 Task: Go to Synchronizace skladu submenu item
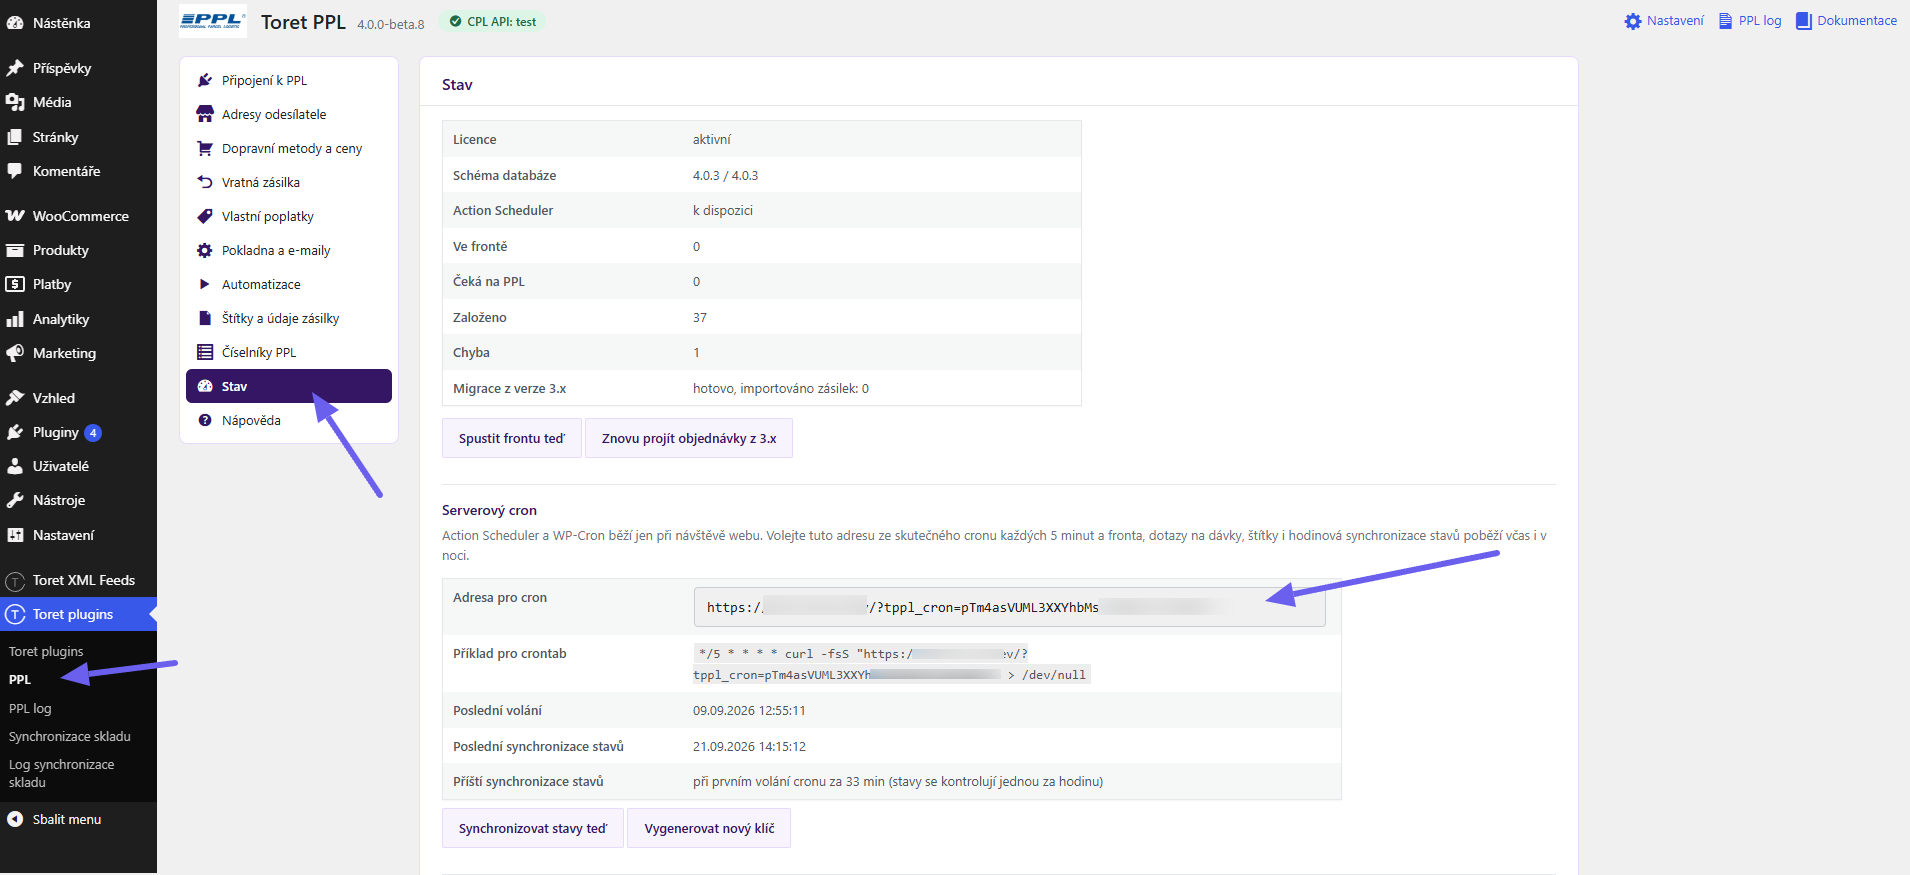coord(70,736)
